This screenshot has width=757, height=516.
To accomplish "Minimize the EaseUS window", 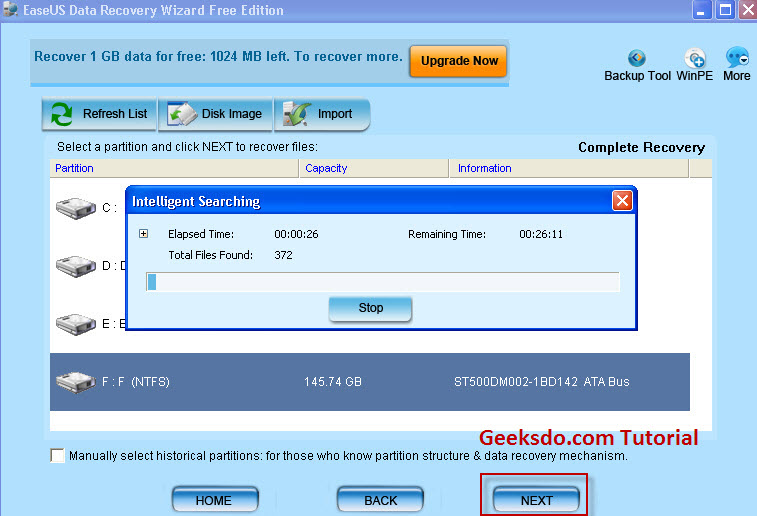I will [702, 10].
